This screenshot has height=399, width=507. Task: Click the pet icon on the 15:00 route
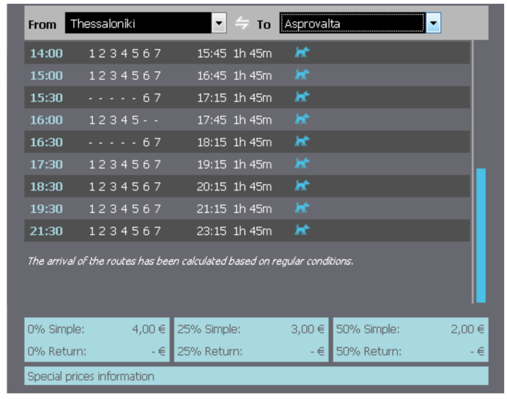pos(302,75)
